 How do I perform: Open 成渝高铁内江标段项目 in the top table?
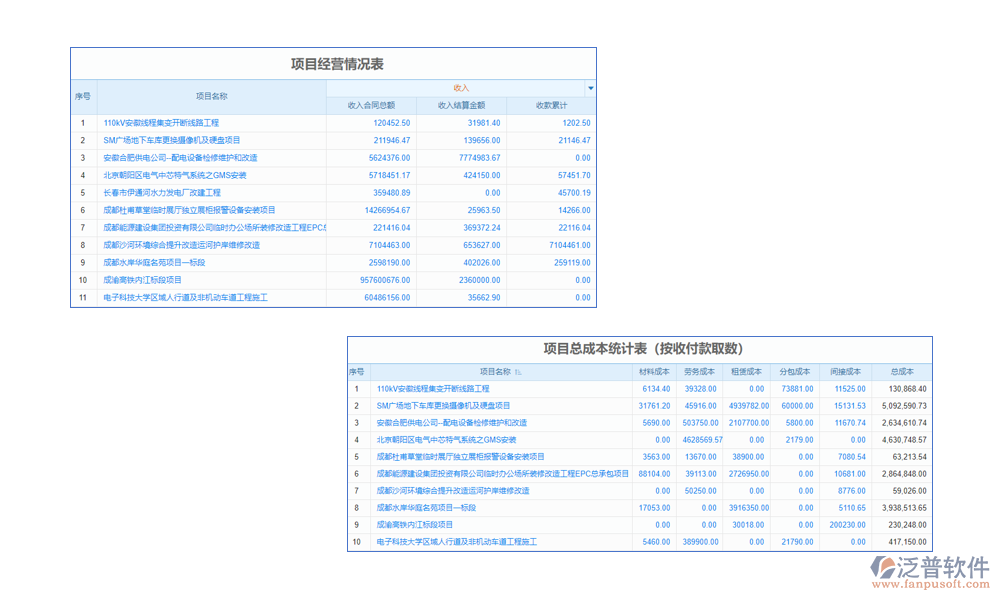[x=143, y=280]
